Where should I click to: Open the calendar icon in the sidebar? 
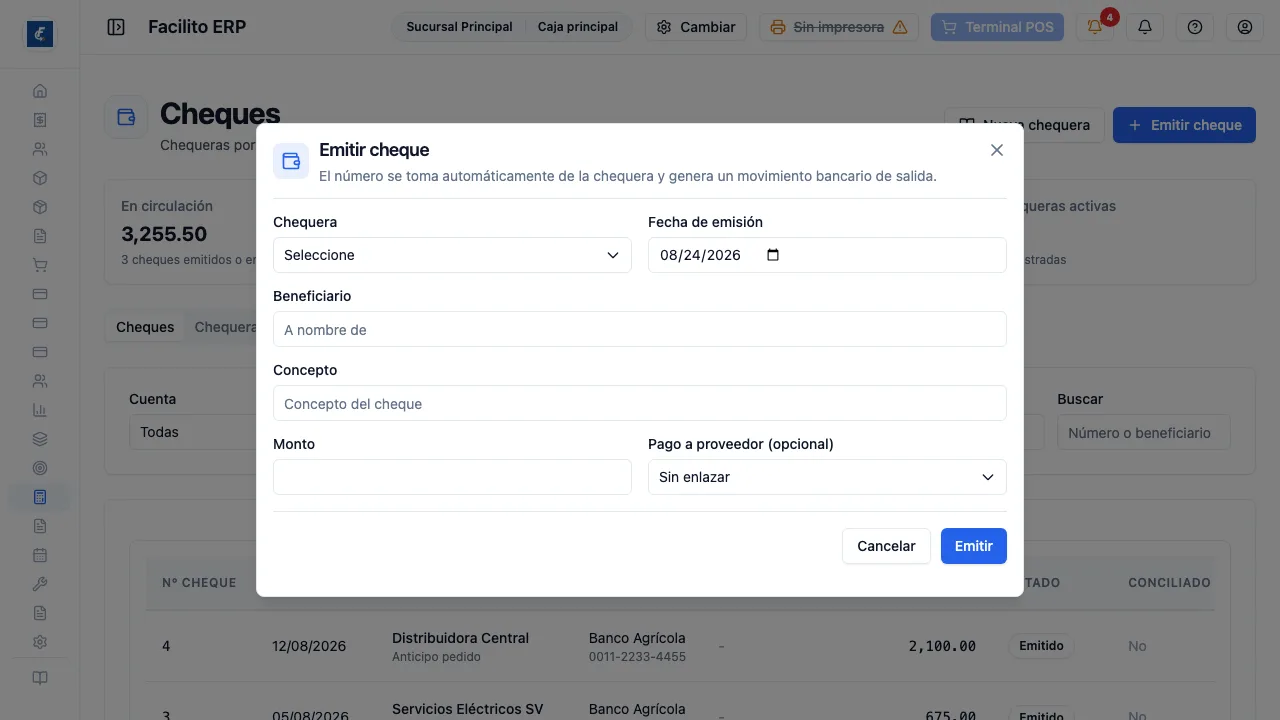tap(40, 555)
